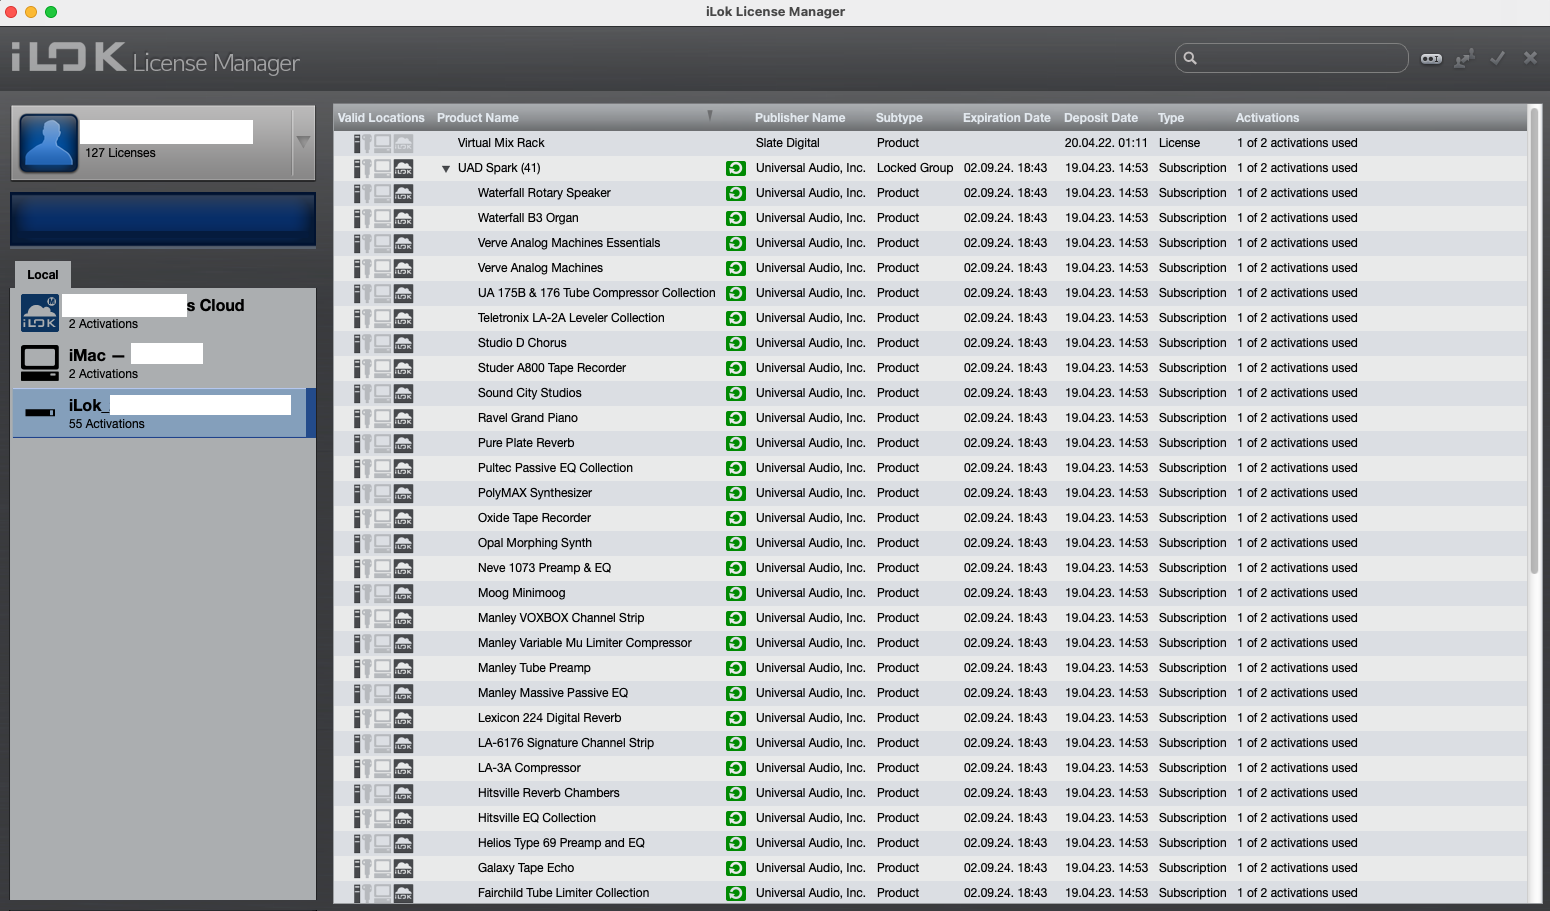Screen dimensions: 1550x911
Task: Select the iMac computer location icon
Action: tap(40, 363)
